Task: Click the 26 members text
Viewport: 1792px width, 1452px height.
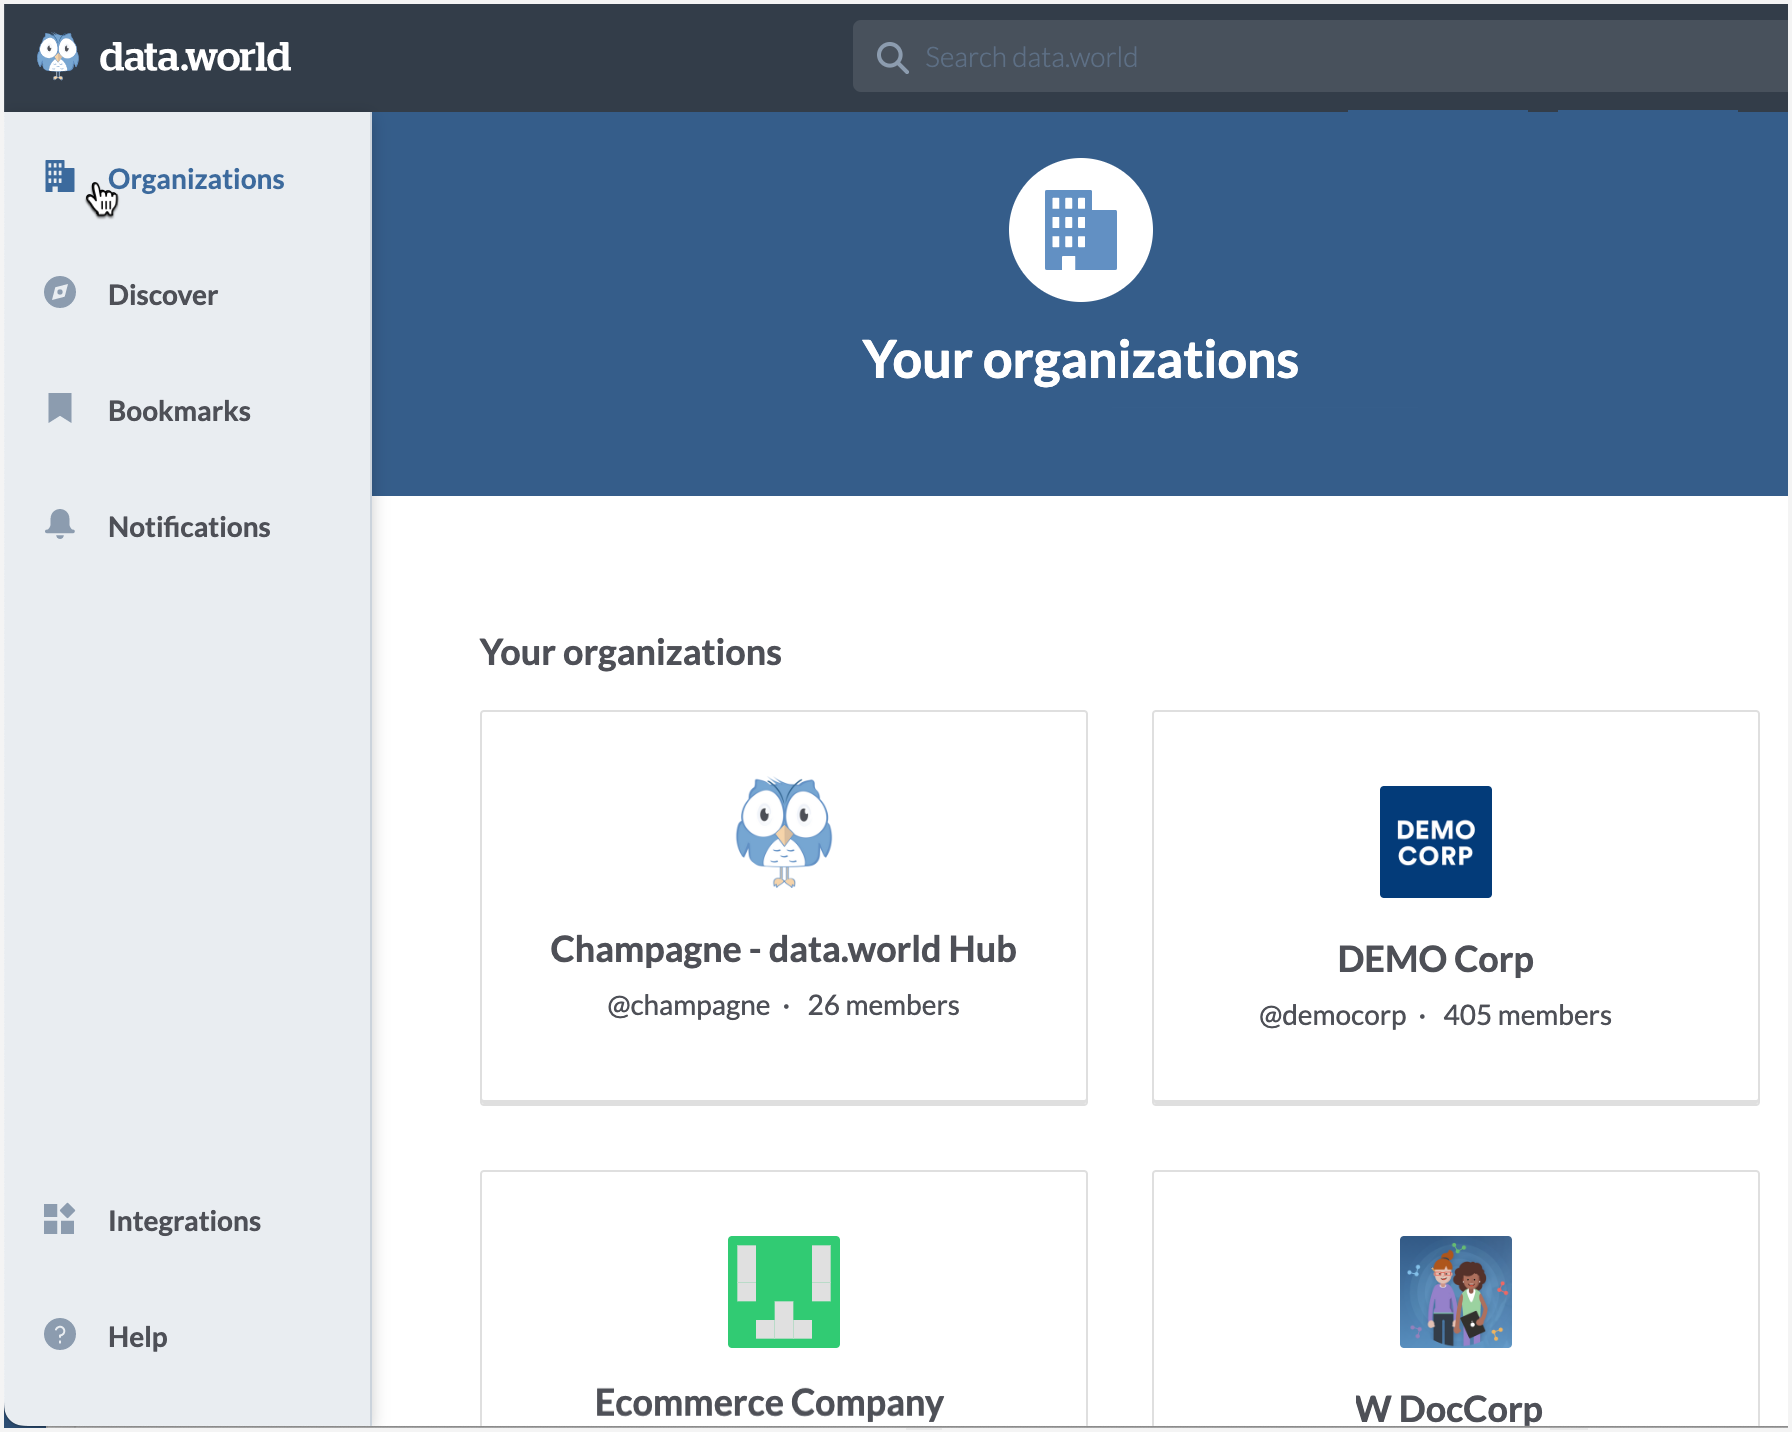Action: point(884,1005)
